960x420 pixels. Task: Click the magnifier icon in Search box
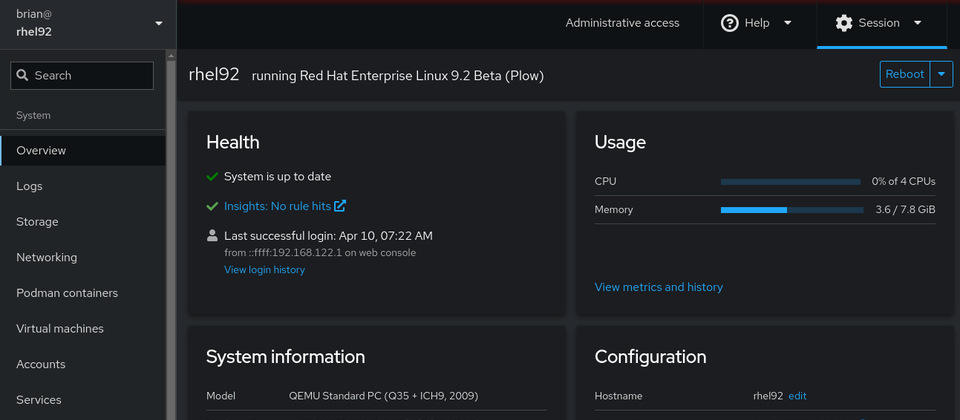coord(23,75)
